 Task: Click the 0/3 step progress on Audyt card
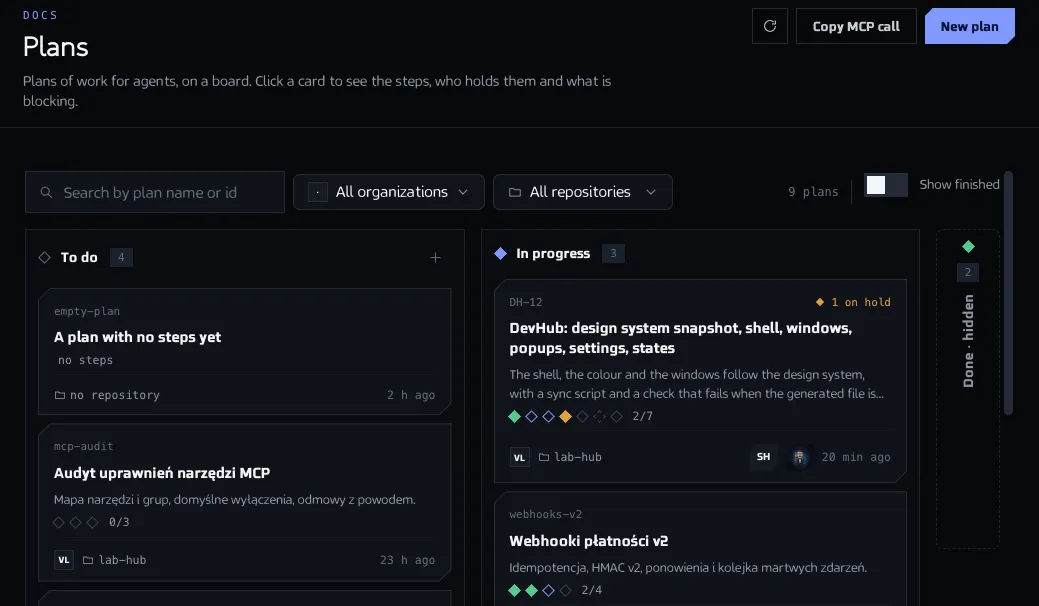(119, 522)
